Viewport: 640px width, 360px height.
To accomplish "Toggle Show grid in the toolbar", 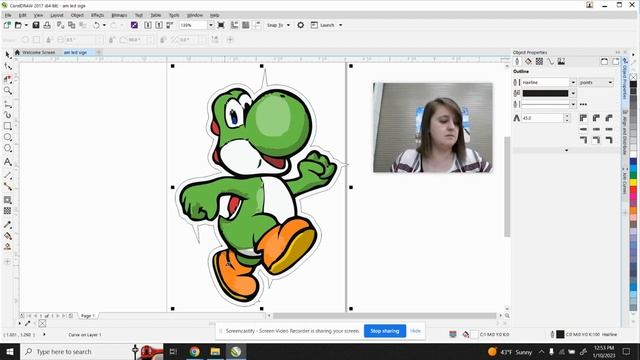I will pyautogui.click(x=246, y=25).
